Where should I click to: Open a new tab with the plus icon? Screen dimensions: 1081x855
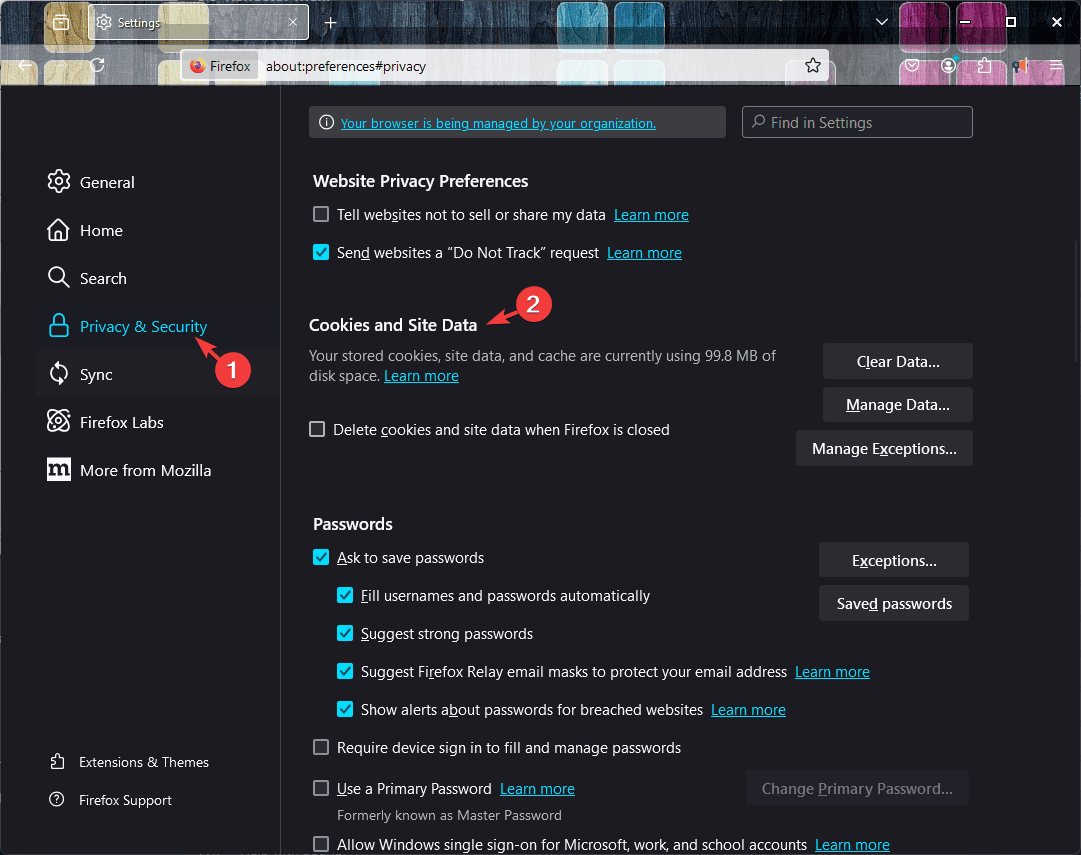[331, 23]
